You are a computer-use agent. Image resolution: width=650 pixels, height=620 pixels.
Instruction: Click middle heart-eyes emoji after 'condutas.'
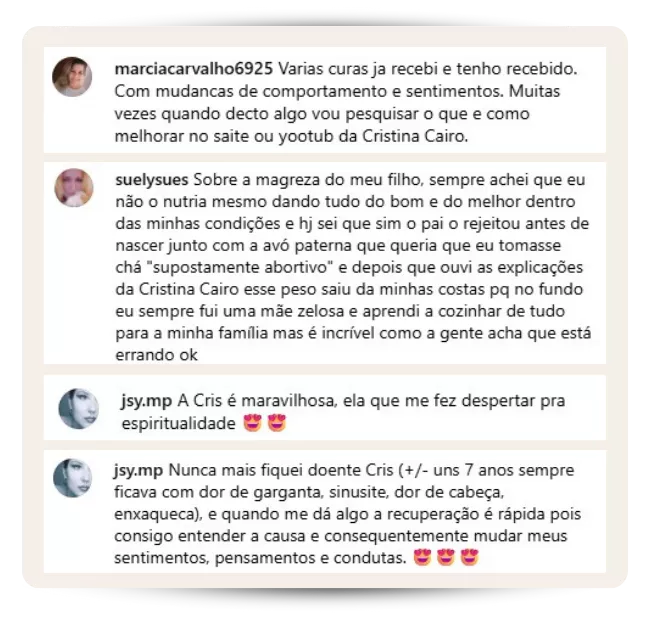(446, 557)
